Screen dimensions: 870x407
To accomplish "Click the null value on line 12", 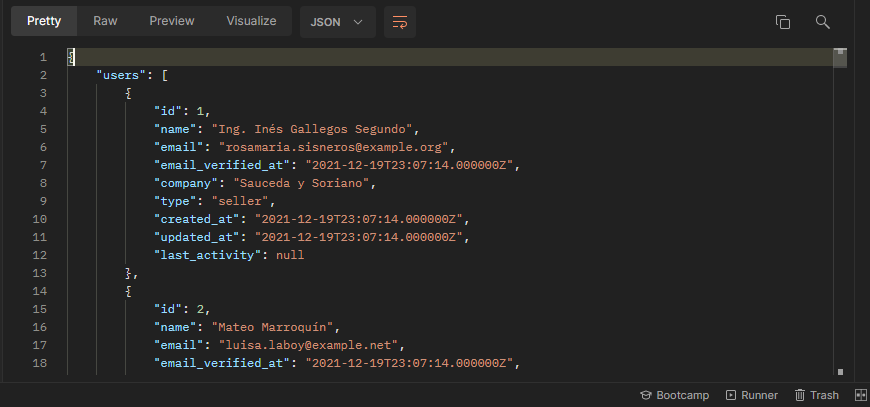I will point(290,255).
